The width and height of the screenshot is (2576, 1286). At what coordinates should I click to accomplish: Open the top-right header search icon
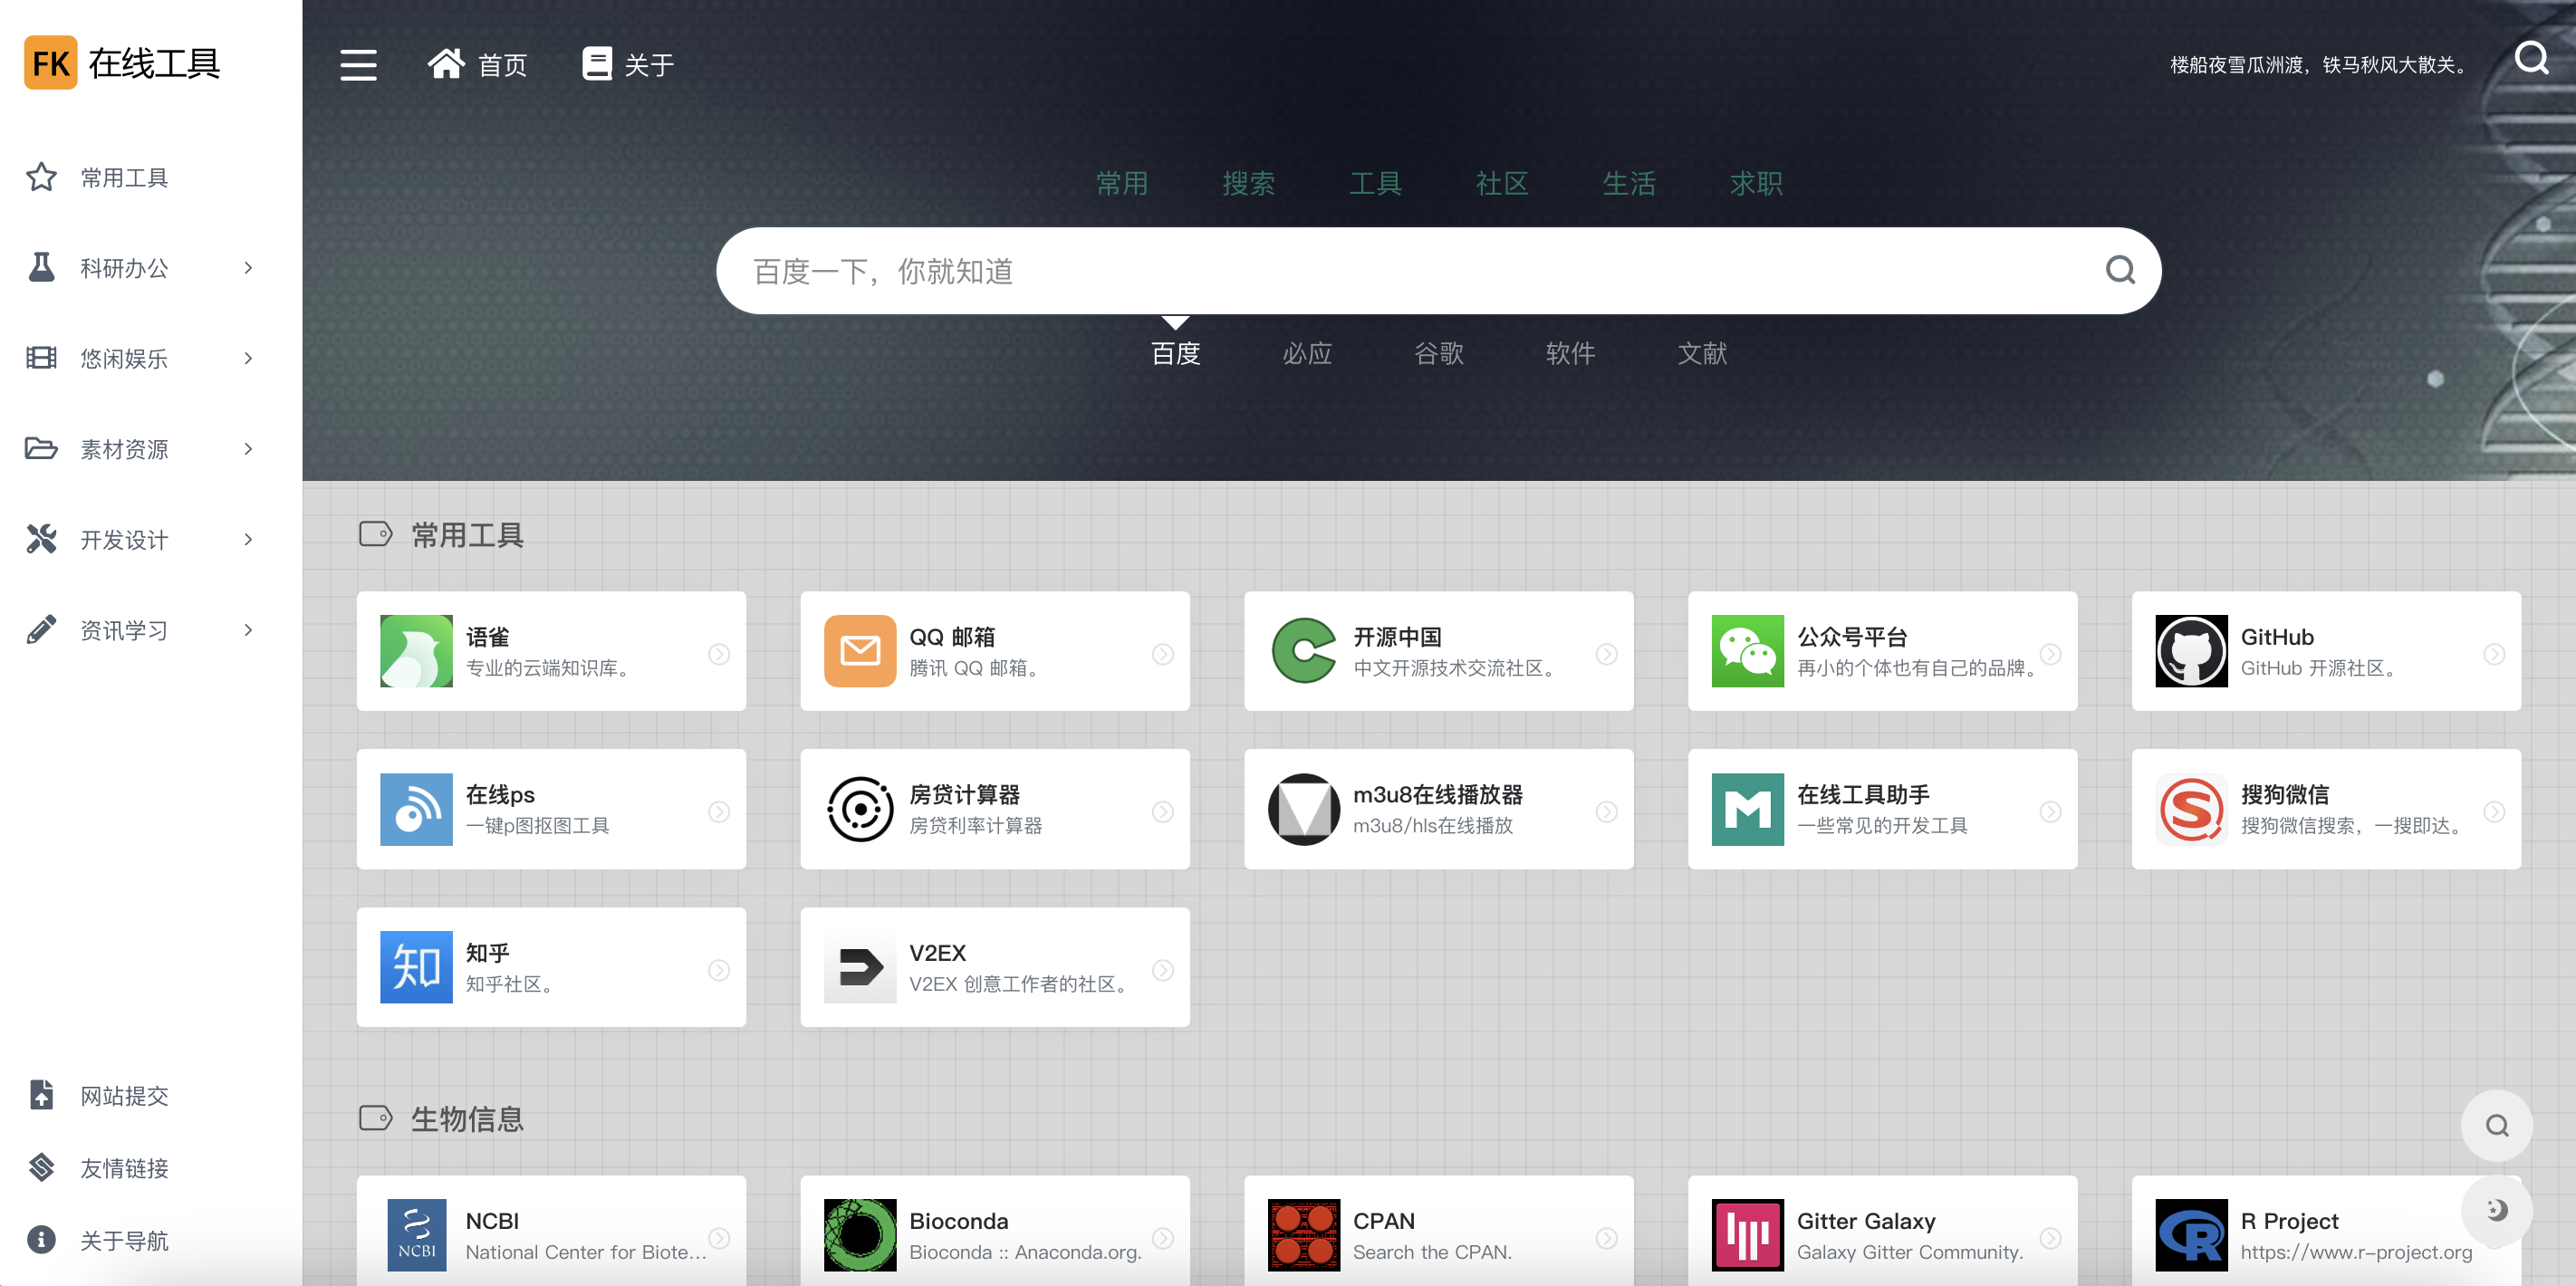coord(2531,58)
